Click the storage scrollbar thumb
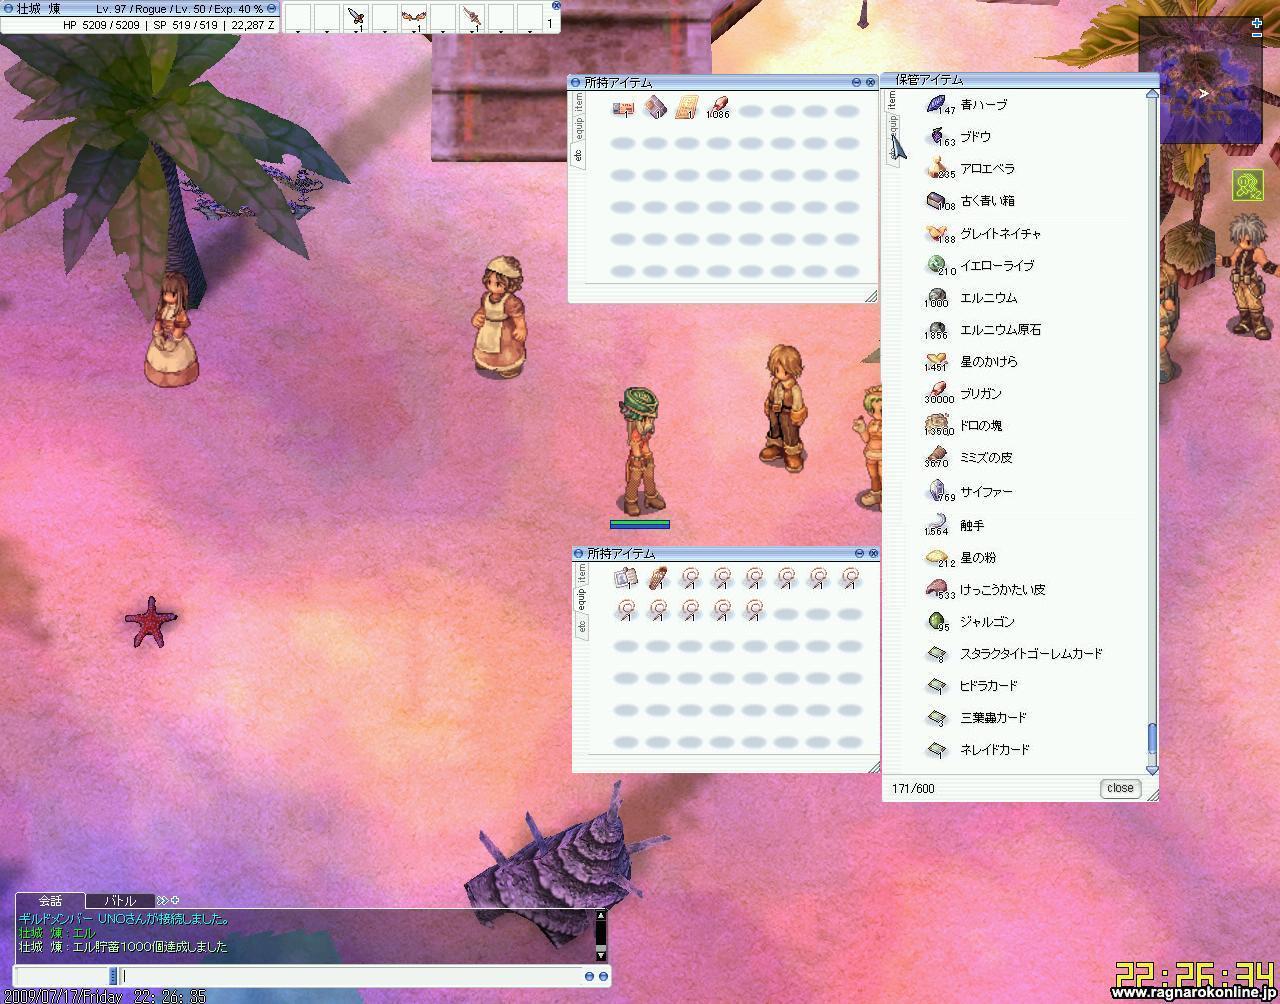 [x=1151, y=740]
